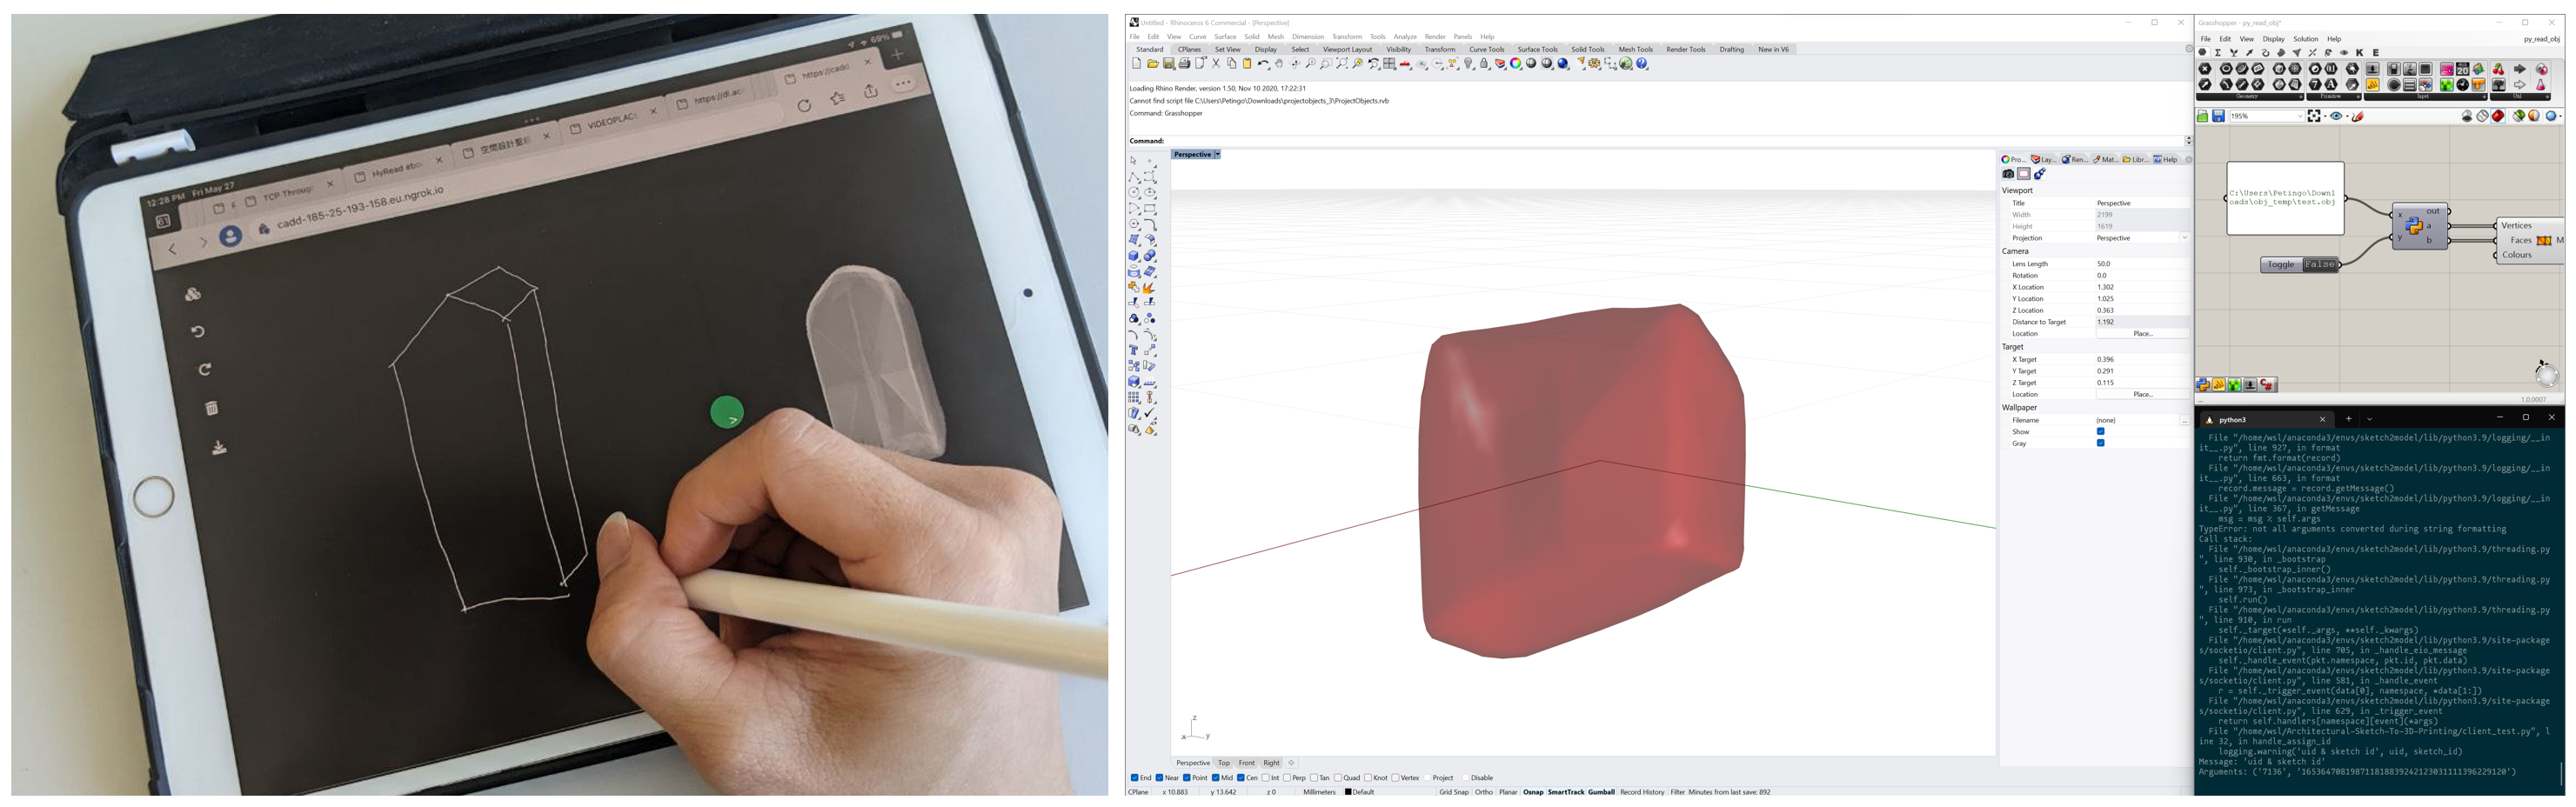Click the blue Help question mark icon
Screen dimensions: 2576x807
click(x=1641, y=64)
